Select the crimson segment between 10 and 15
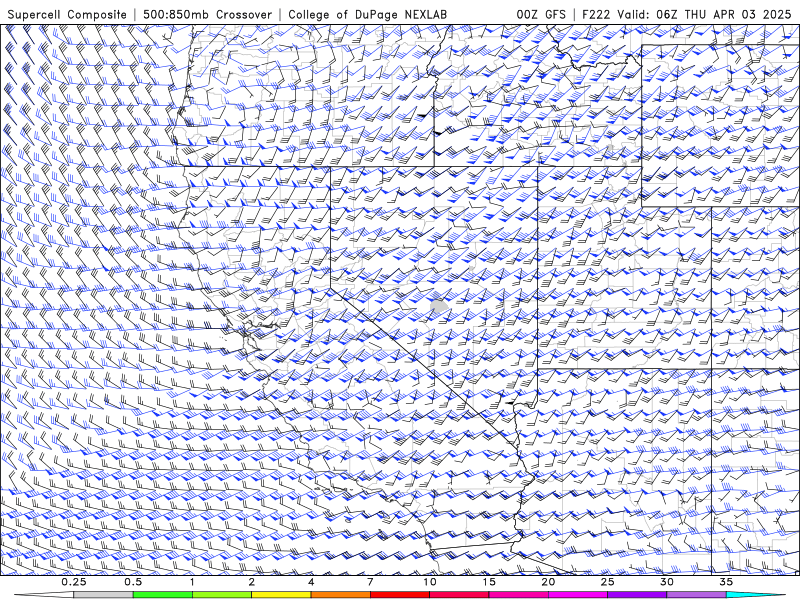Image resolution: width=800 pixels, height=600 pixels. (459, 595)
